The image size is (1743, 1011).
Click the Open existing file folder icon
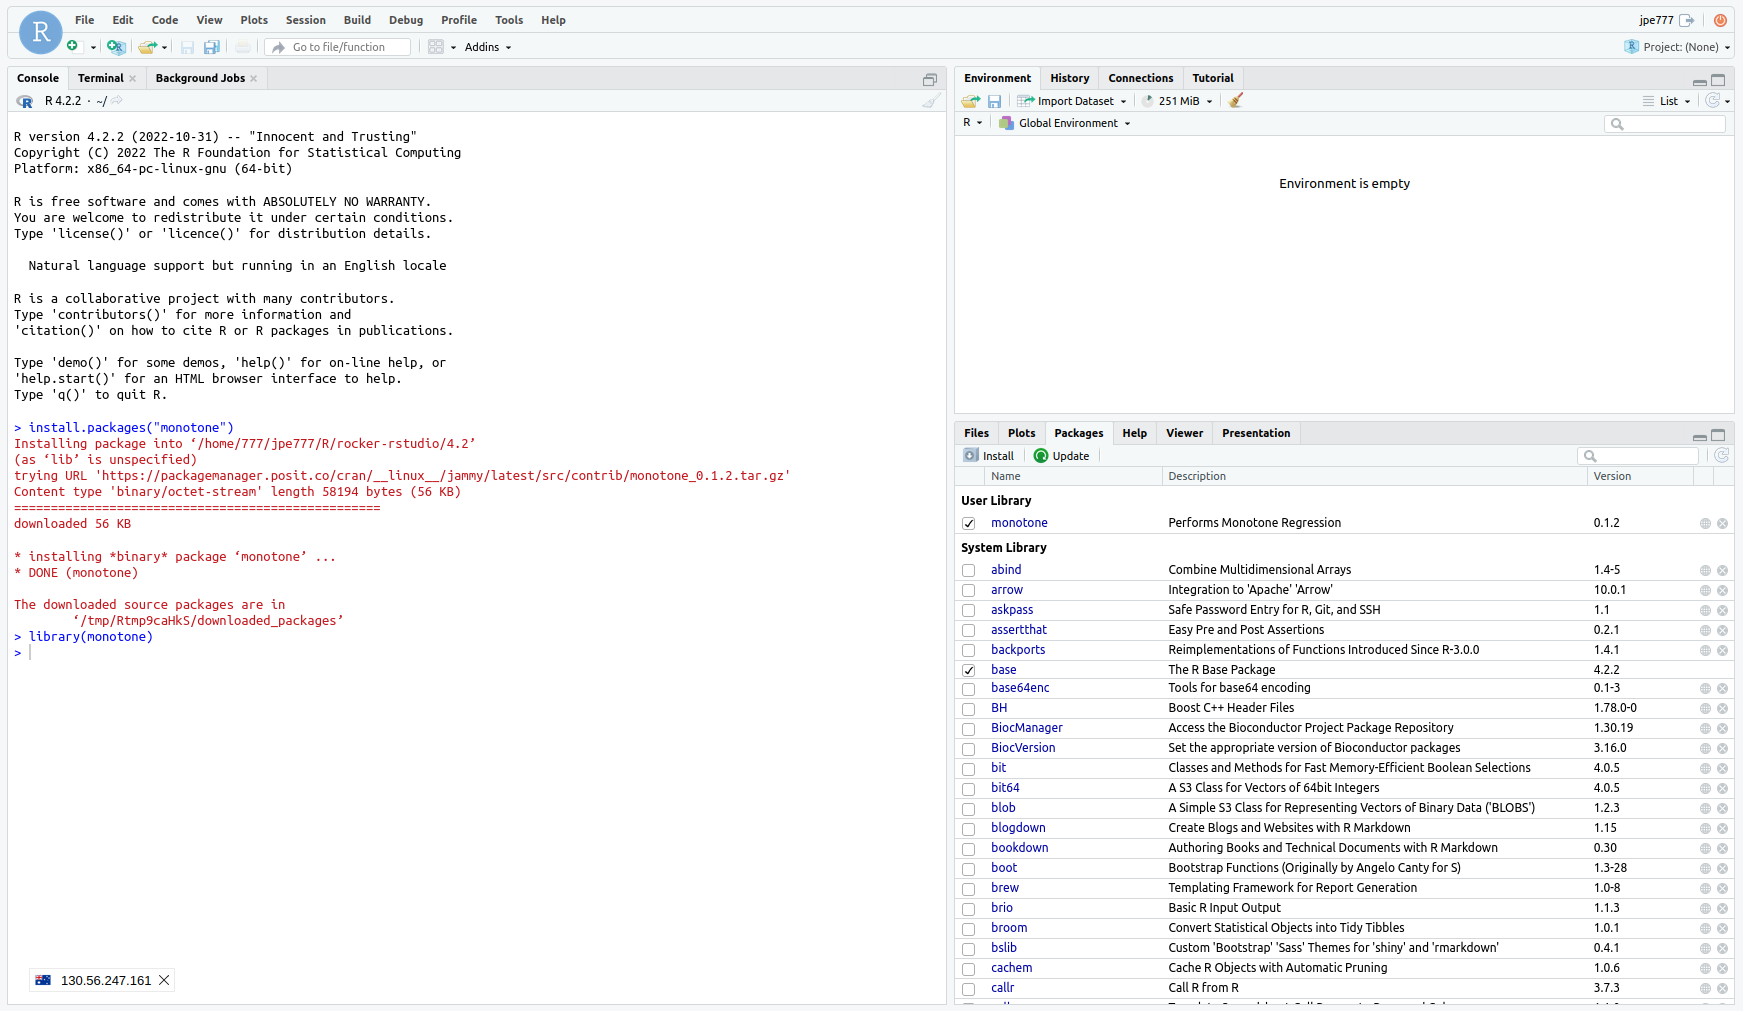[148, 47]
